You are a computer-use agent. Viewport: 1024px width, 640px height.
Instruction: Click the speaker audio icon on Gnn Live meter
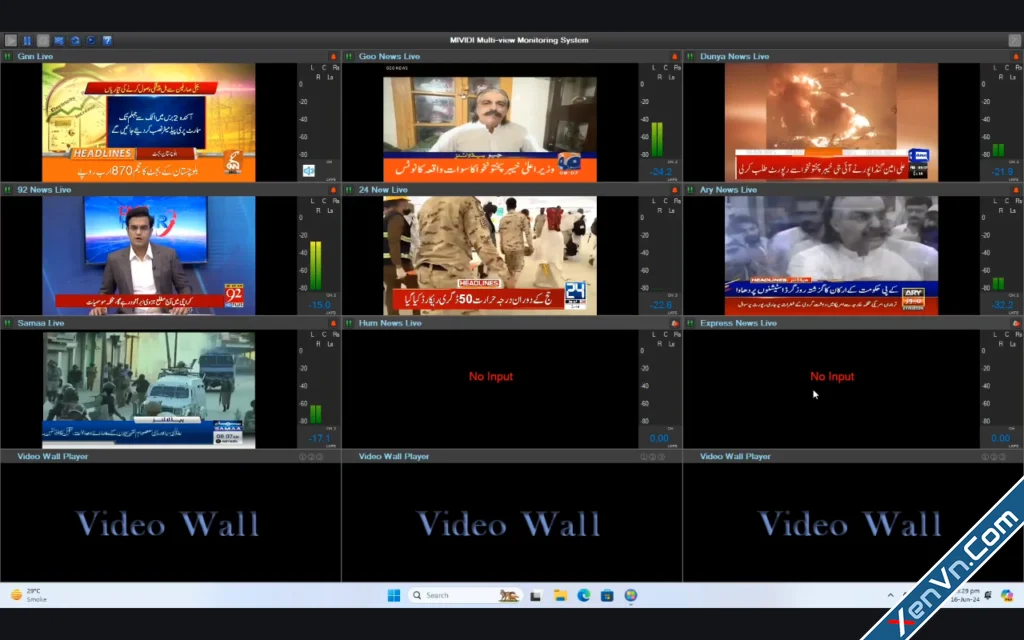(309, 170)
